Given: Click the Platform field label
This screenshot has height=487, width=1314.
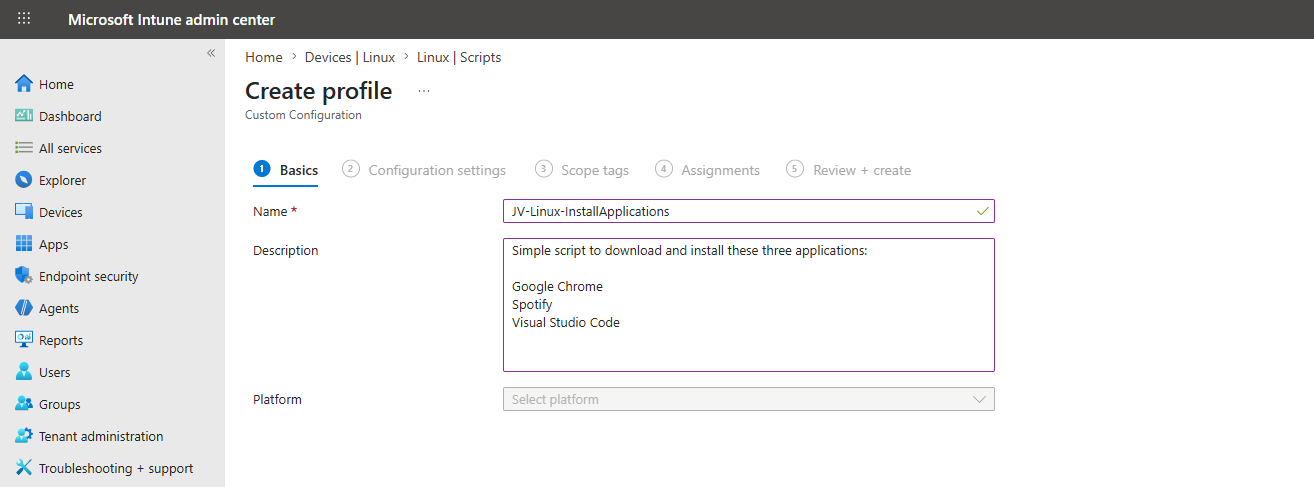Looking at the screenshot, I should pos(277,399).
